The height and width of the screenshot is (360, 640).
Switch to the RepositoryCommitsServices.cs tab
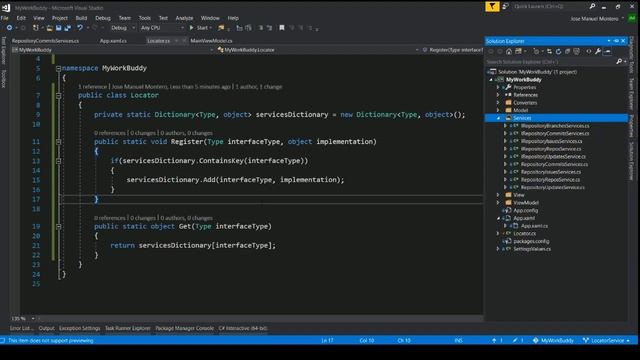tap(45, 41)
